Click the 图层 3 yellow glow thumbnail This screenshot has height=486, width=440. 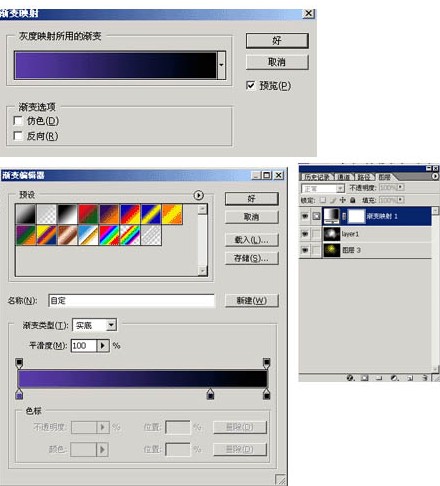[332, 250]
